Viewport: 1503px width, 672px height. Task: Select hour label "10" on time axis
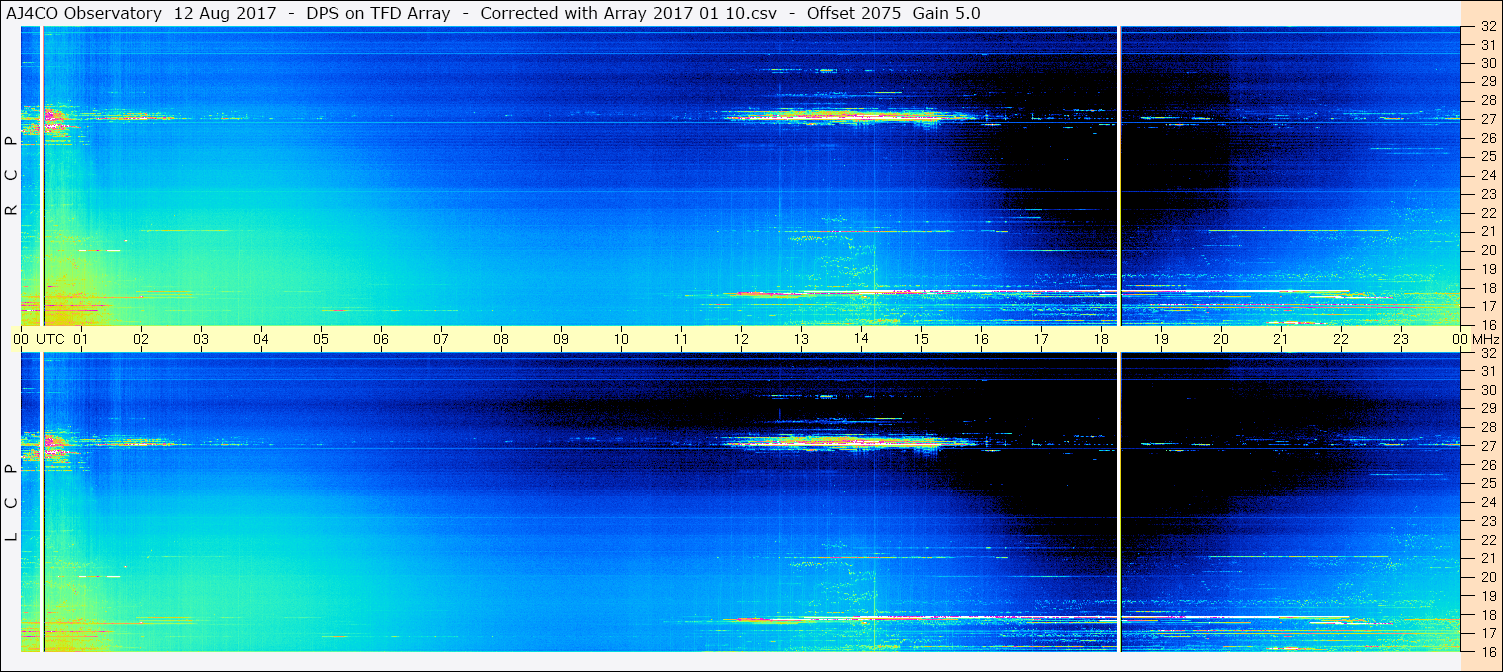coord(621,339)
